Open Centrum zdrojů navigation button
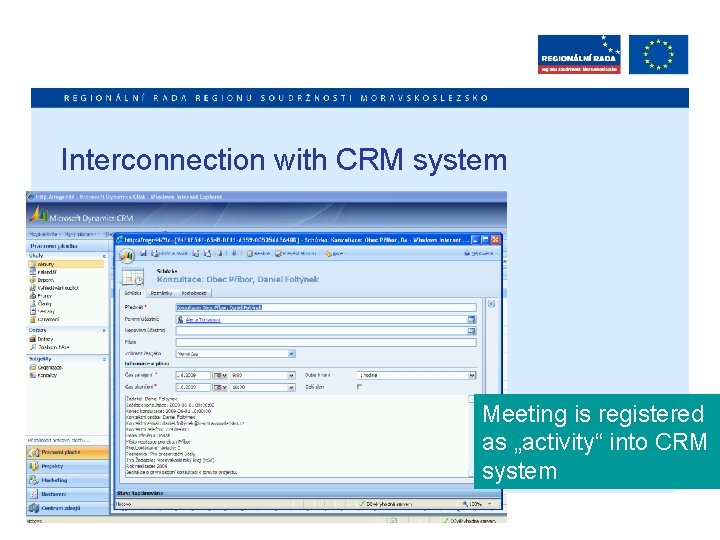Viewport: 720px width, 540px height. (x=68, y=508)
